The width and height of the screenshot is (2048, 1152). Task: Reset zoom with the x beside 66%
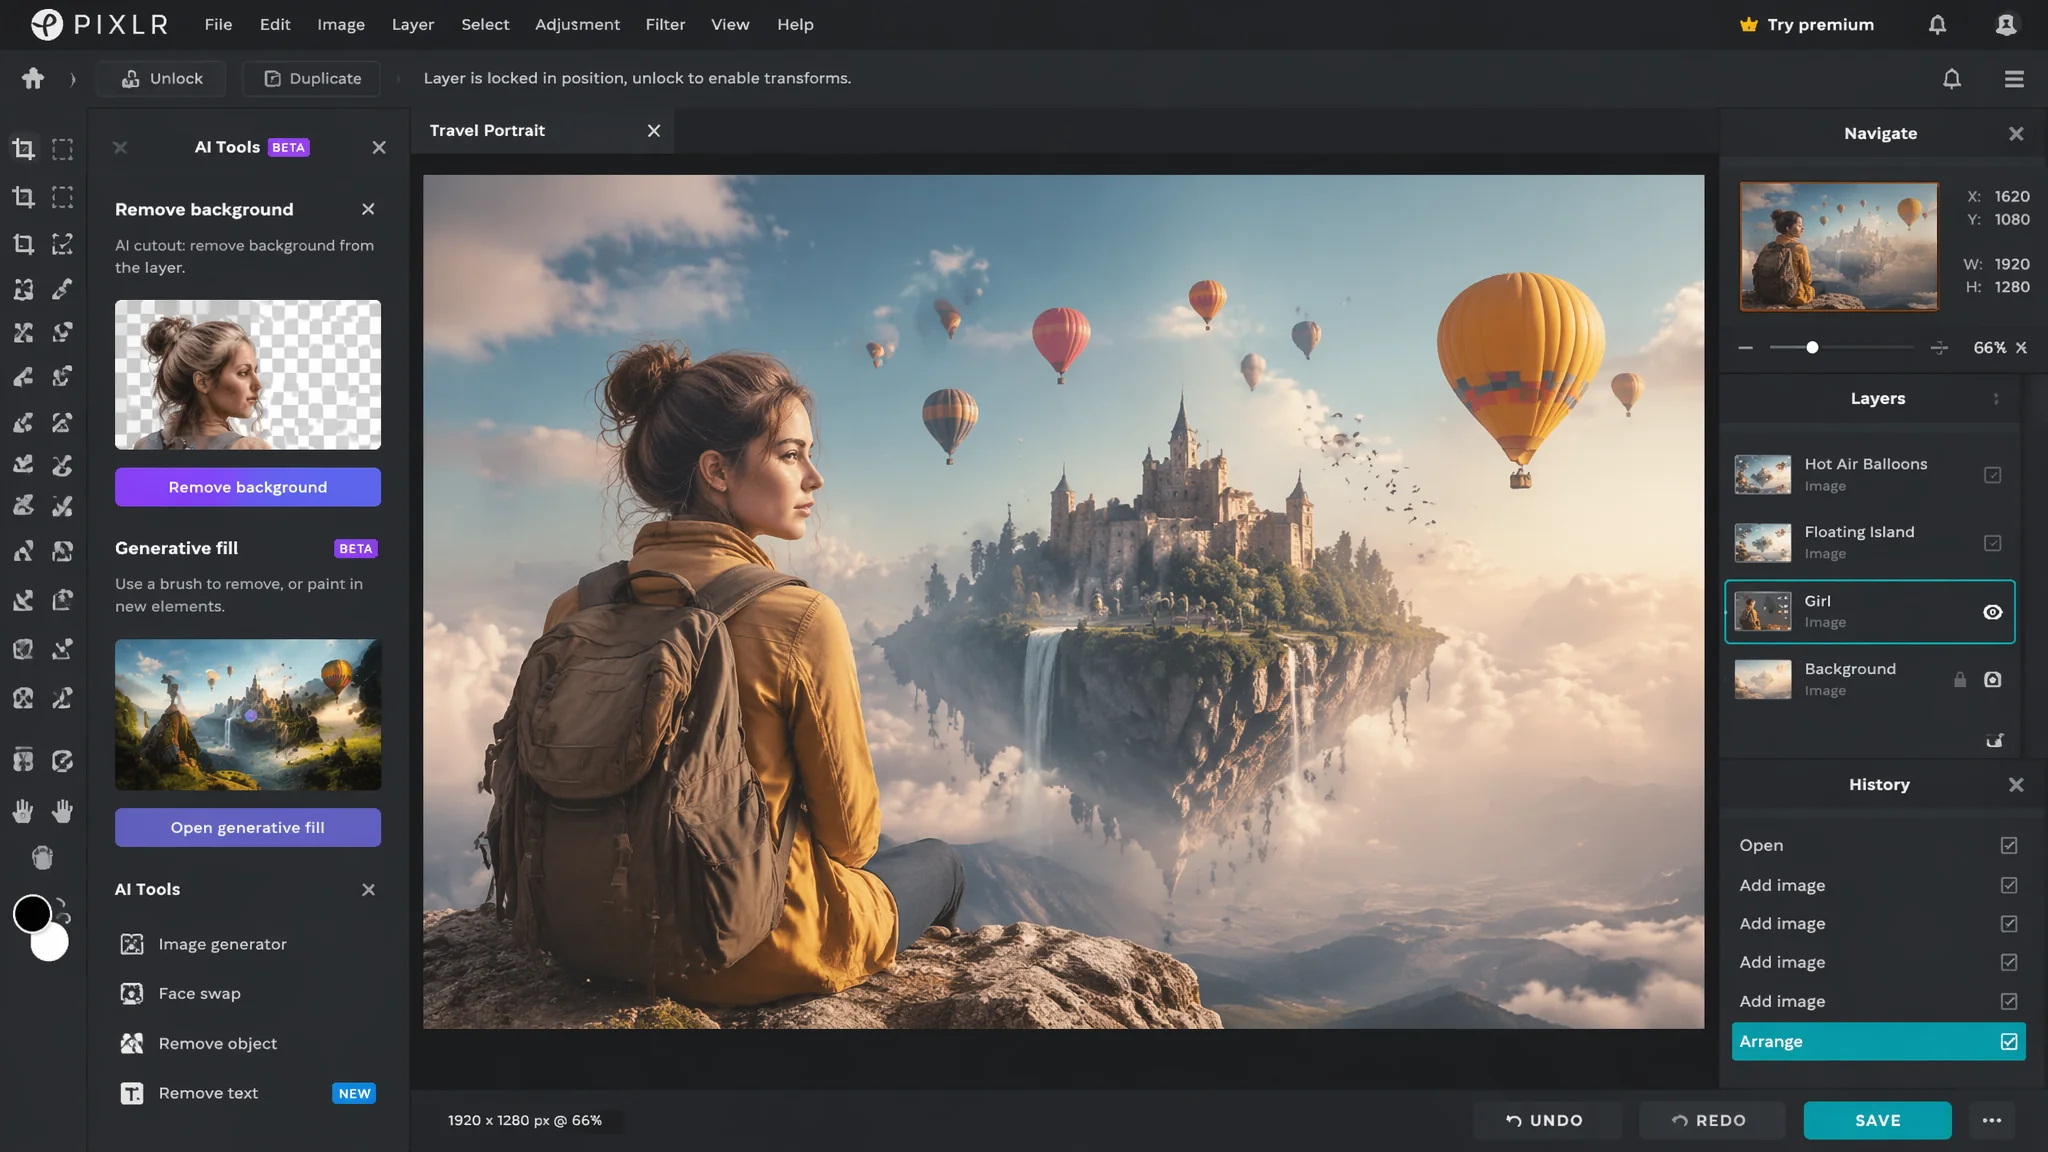pos(2021,348)
